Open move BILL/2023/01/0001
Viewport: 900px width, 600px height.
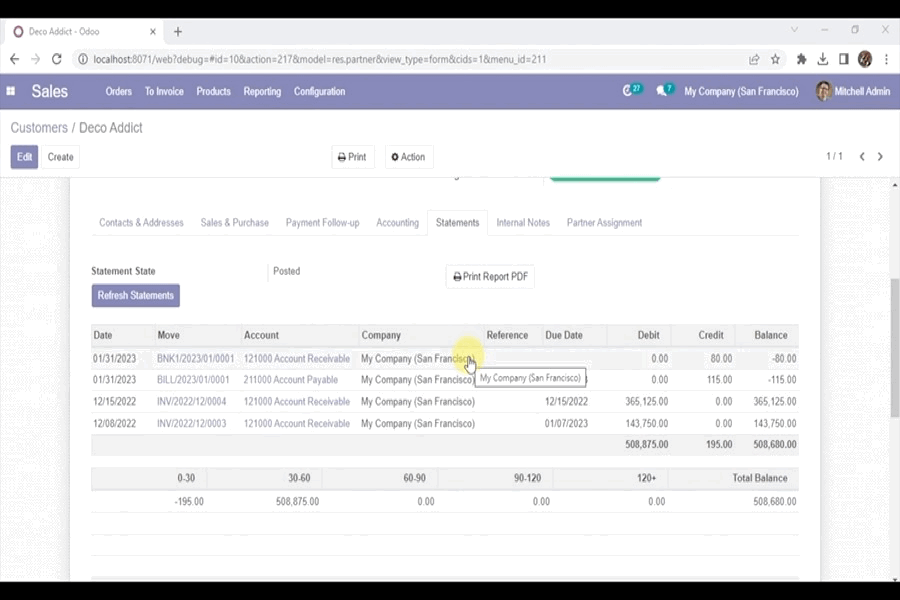point(193,380)
